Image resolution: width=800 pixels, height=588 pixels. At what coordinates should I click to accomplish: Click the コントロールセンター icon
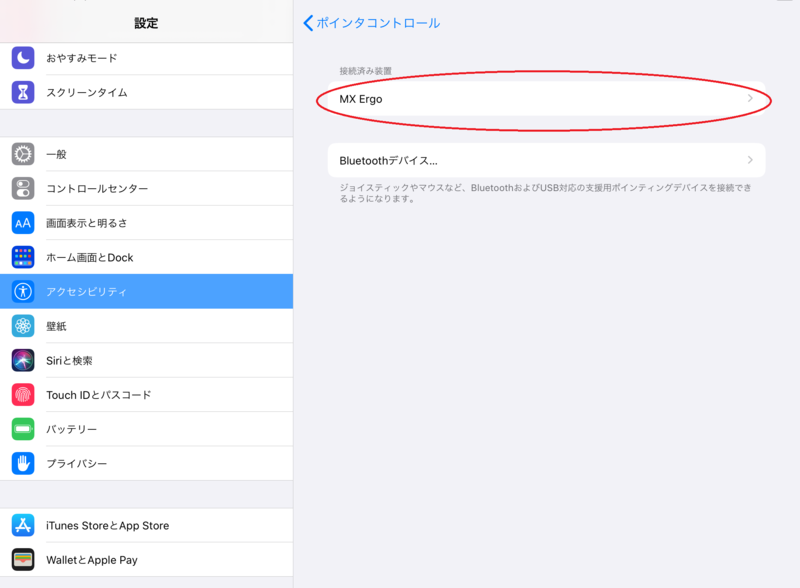pyautogui.click(x=21, y=188)
